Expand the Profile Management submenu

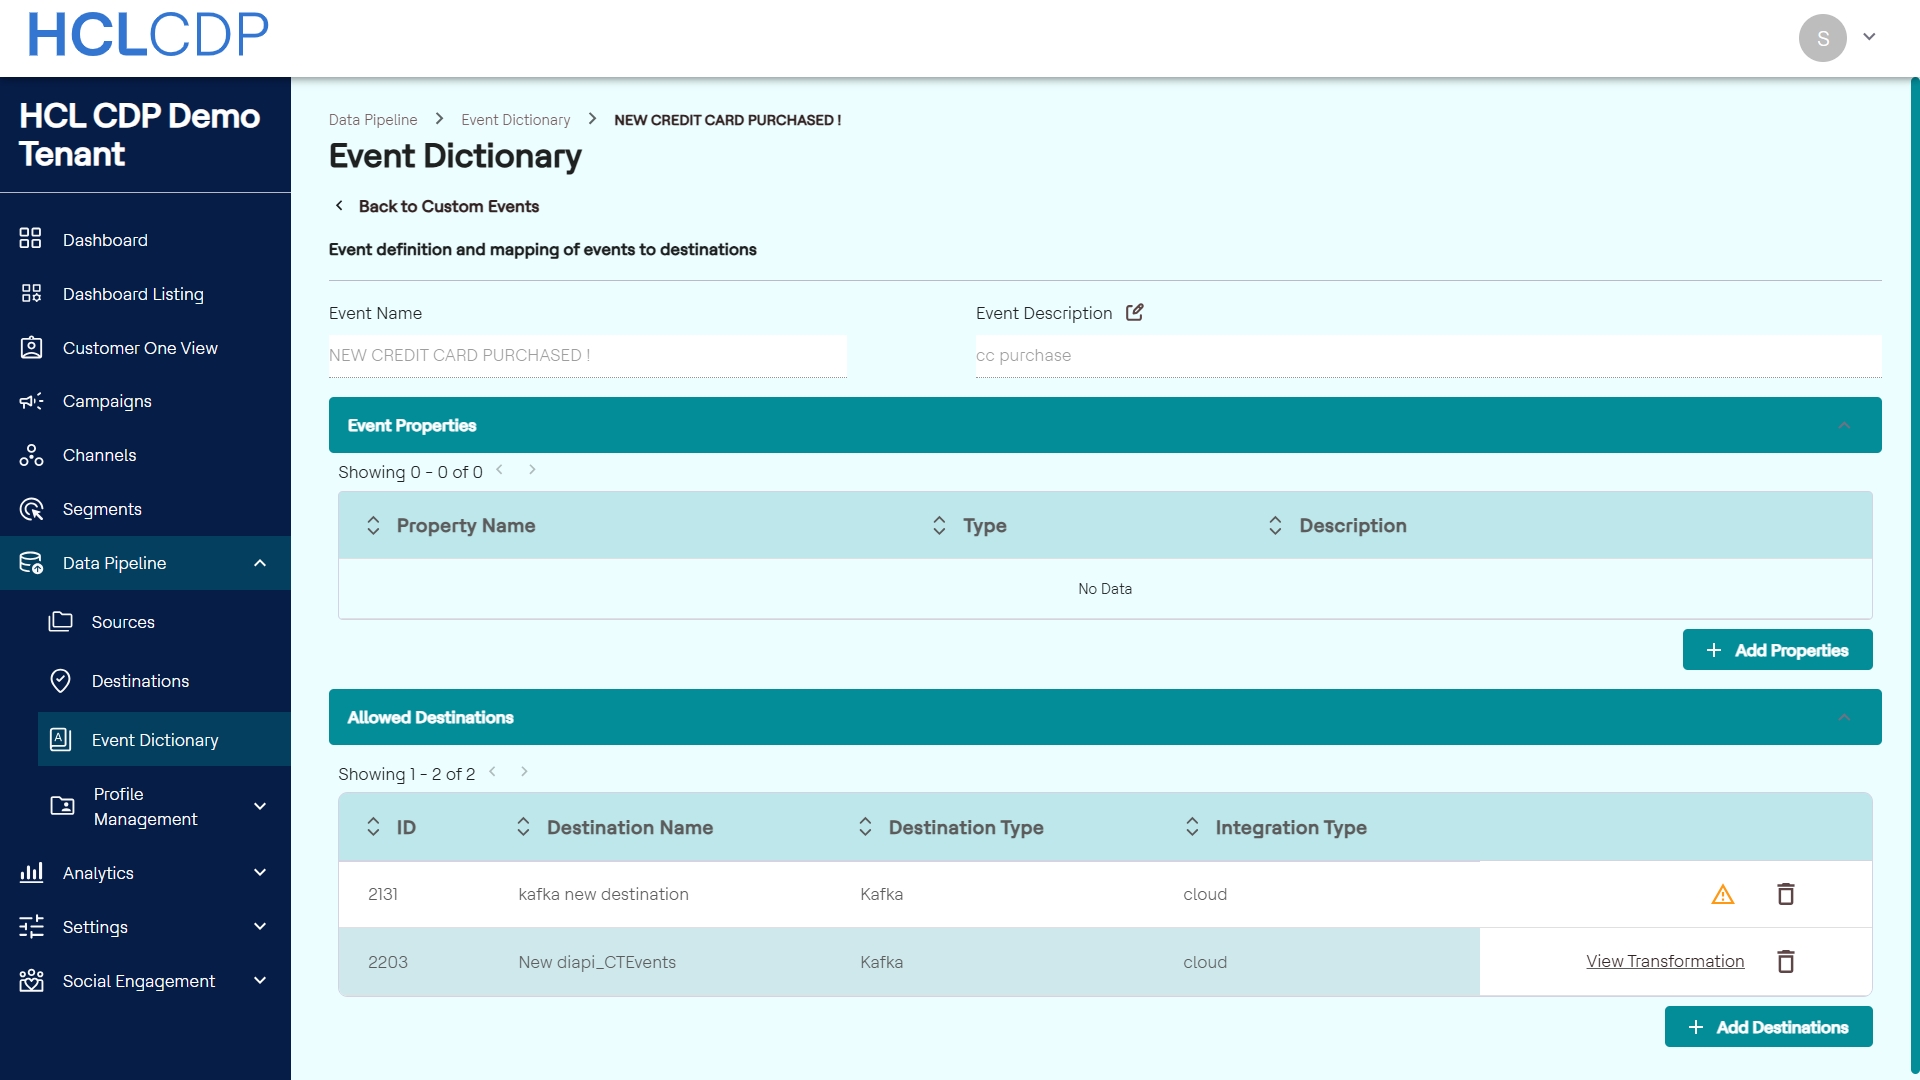(260, 806)
